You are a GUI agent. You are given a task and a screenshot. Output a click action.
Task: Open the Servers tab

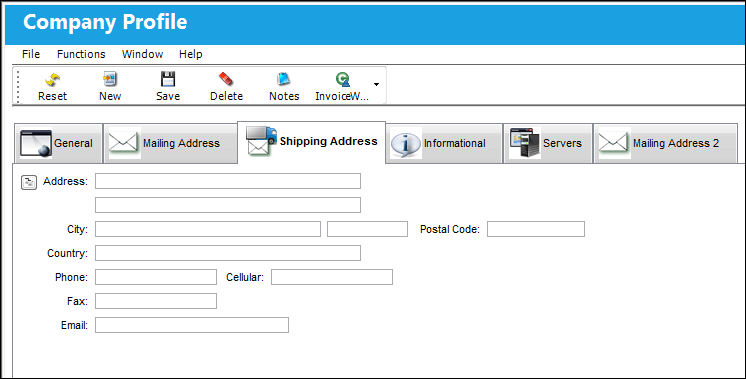click(548, 143)
